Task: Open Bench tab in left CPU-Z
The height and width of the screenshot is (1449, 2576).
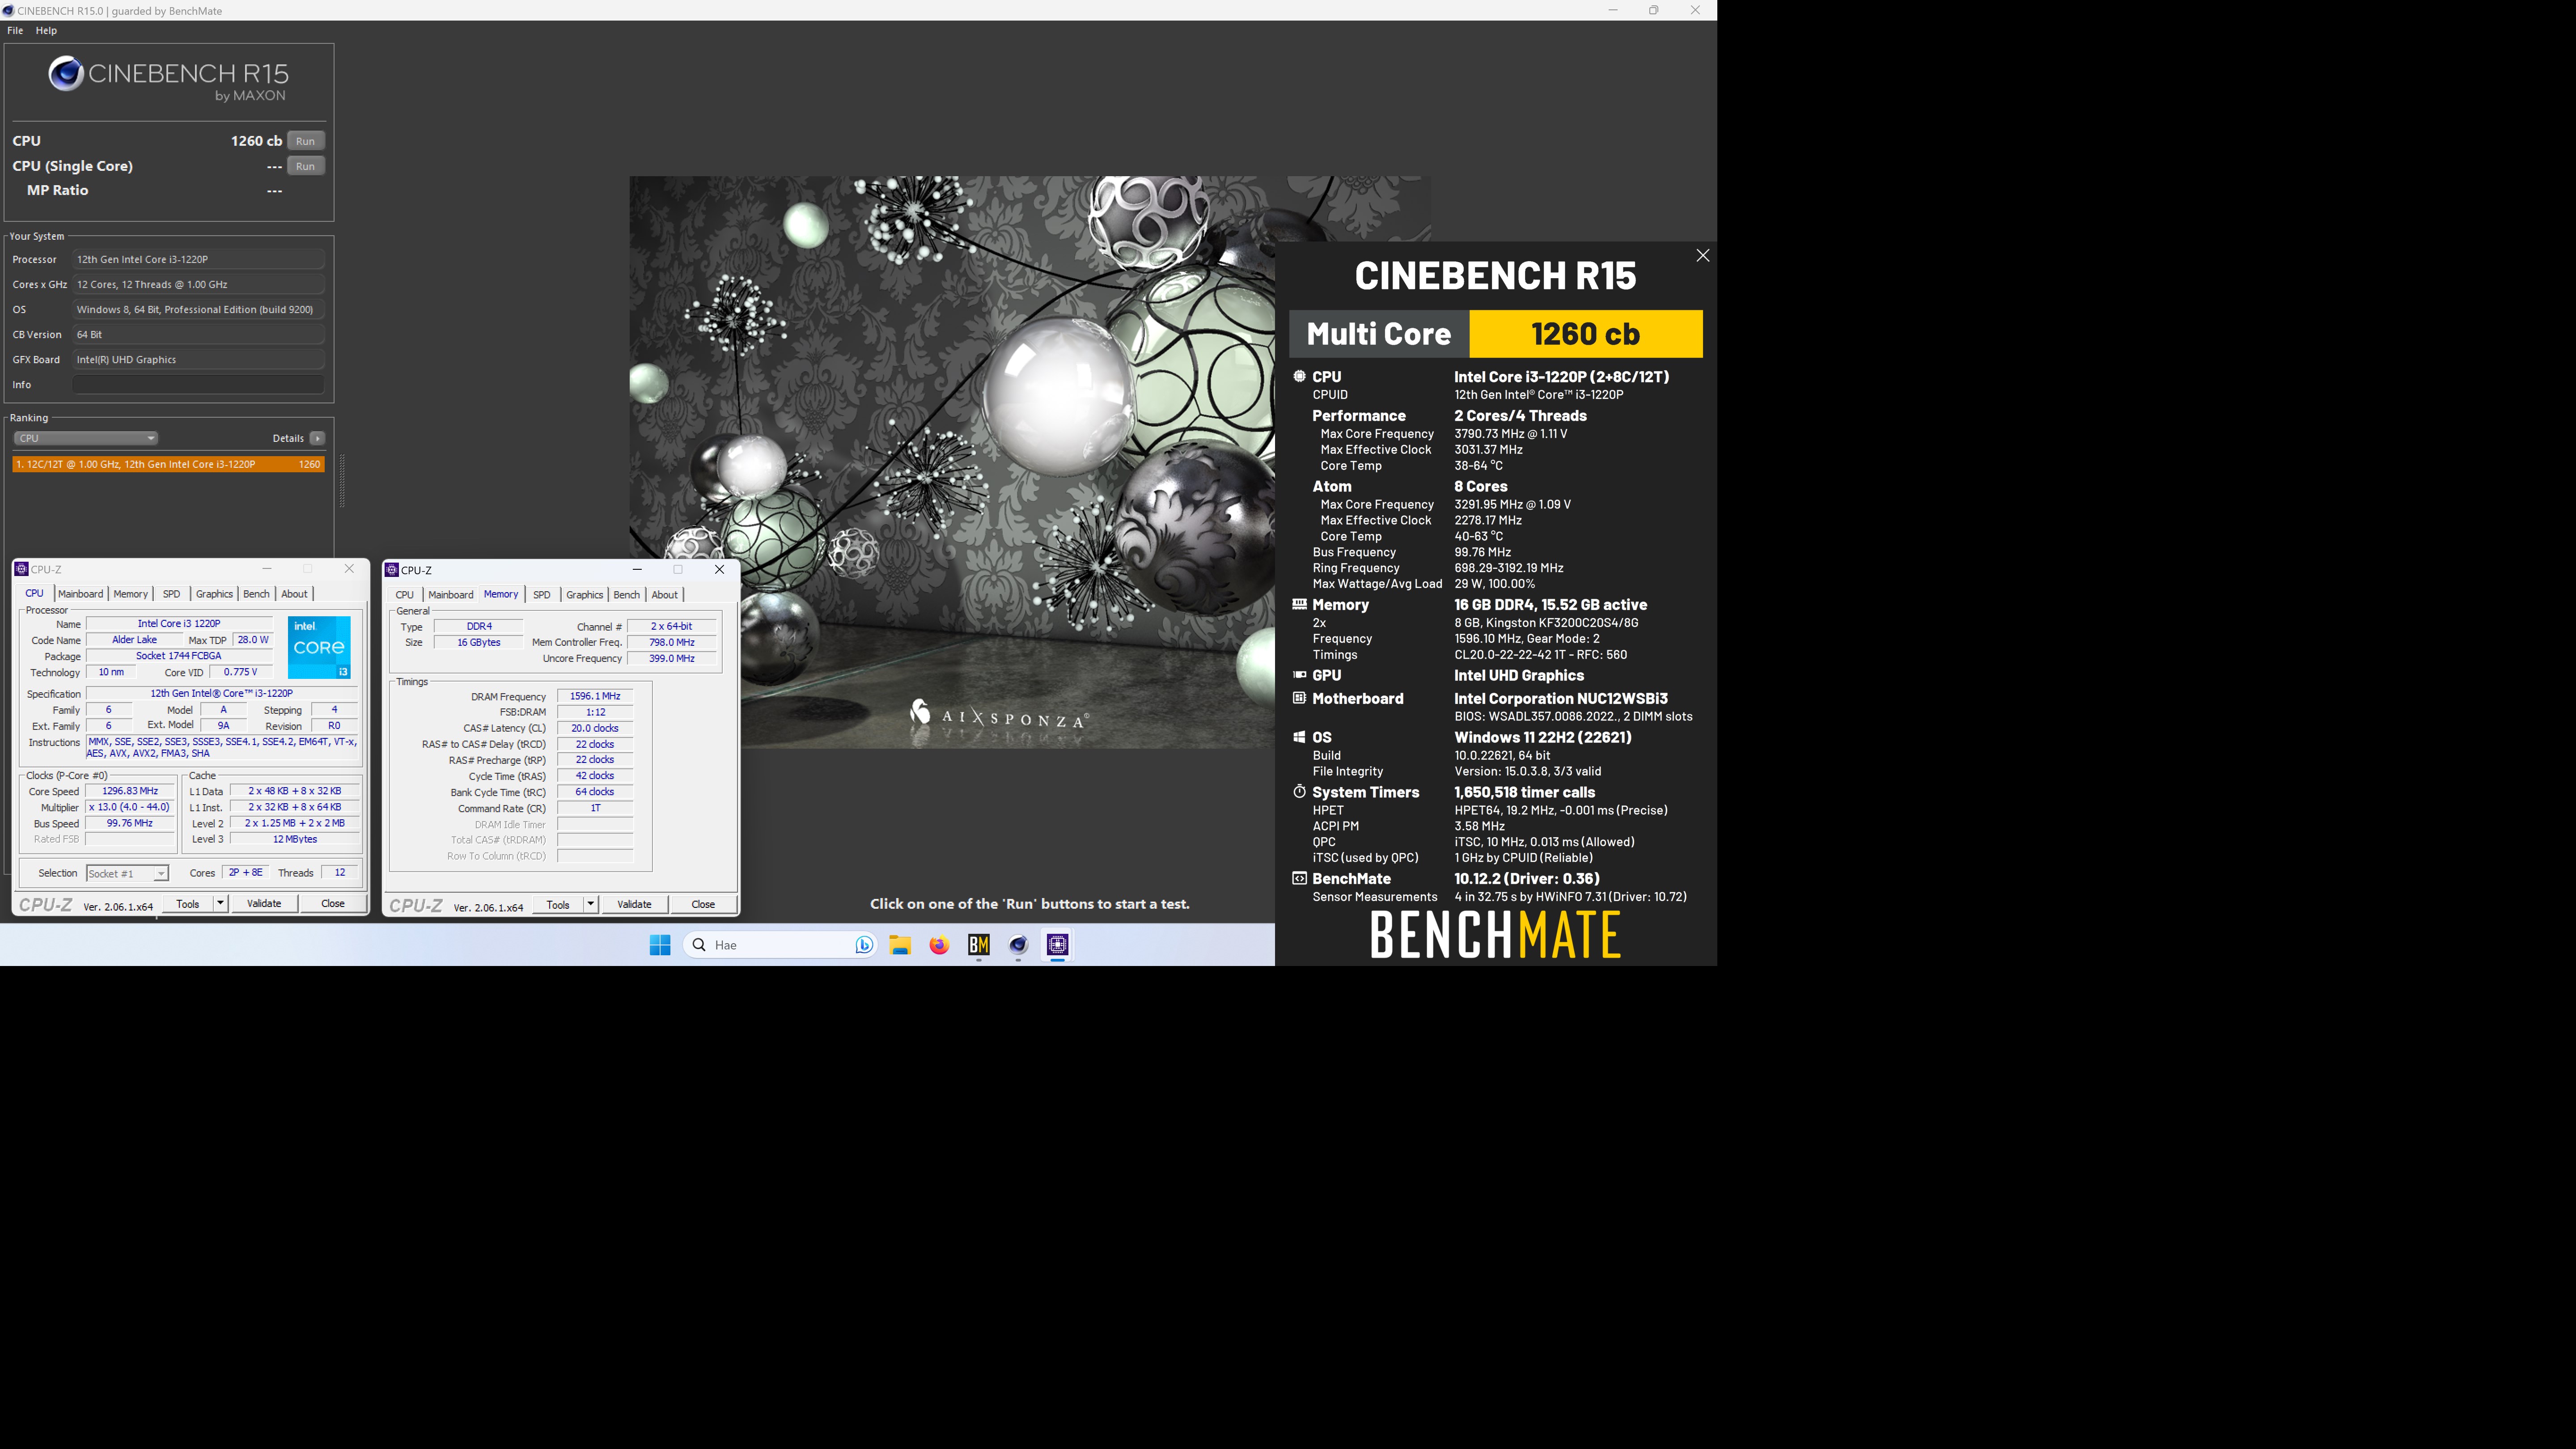Action: 256,594
